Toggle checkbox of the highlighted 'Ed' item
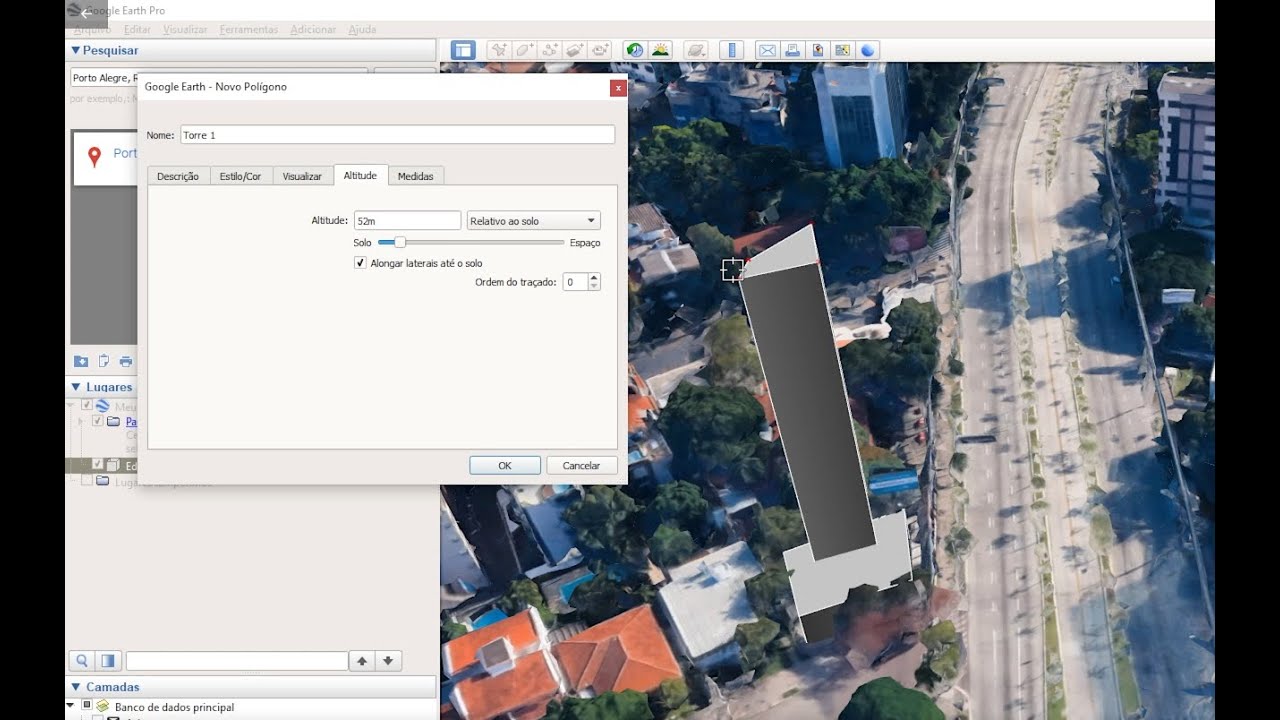 [x=97, y=465]
